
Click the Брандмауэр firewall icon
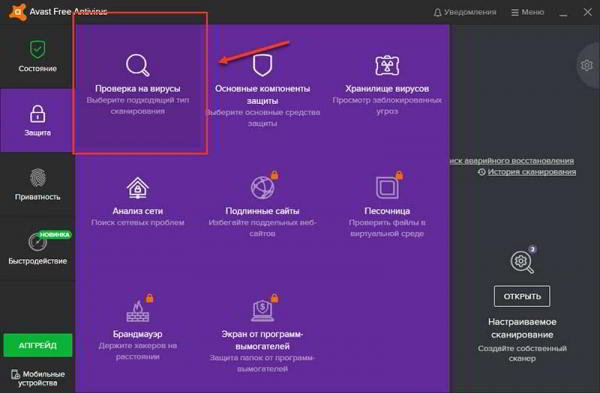[138, 311]
